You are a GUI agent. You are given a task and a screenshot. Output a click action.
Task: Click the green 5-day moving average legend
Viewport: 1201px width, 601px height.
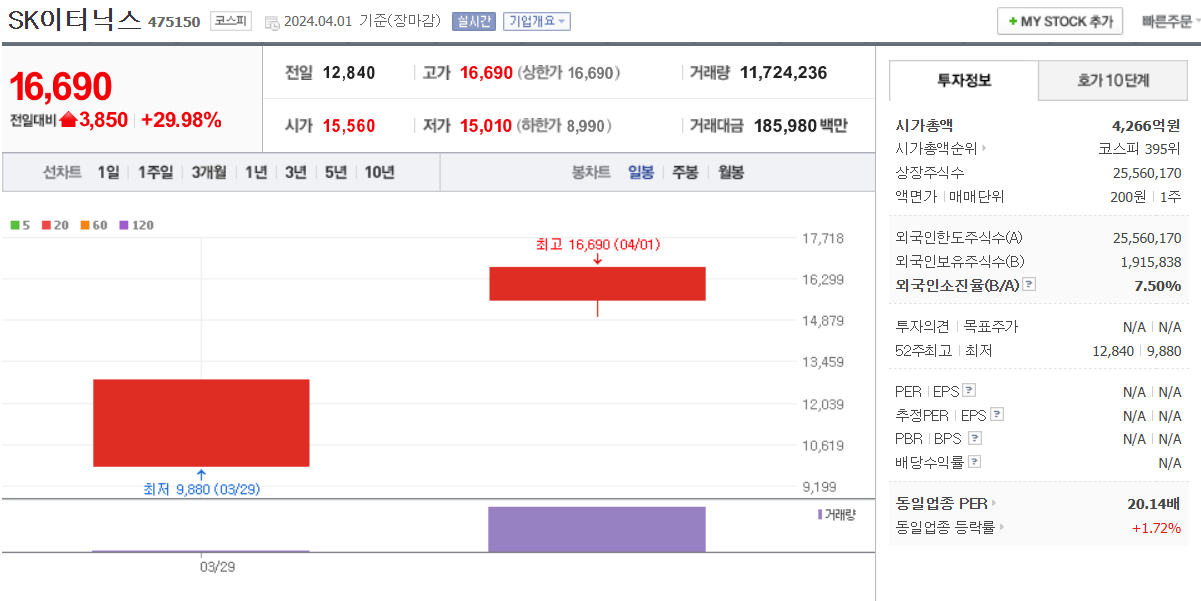tap(20, 225)
